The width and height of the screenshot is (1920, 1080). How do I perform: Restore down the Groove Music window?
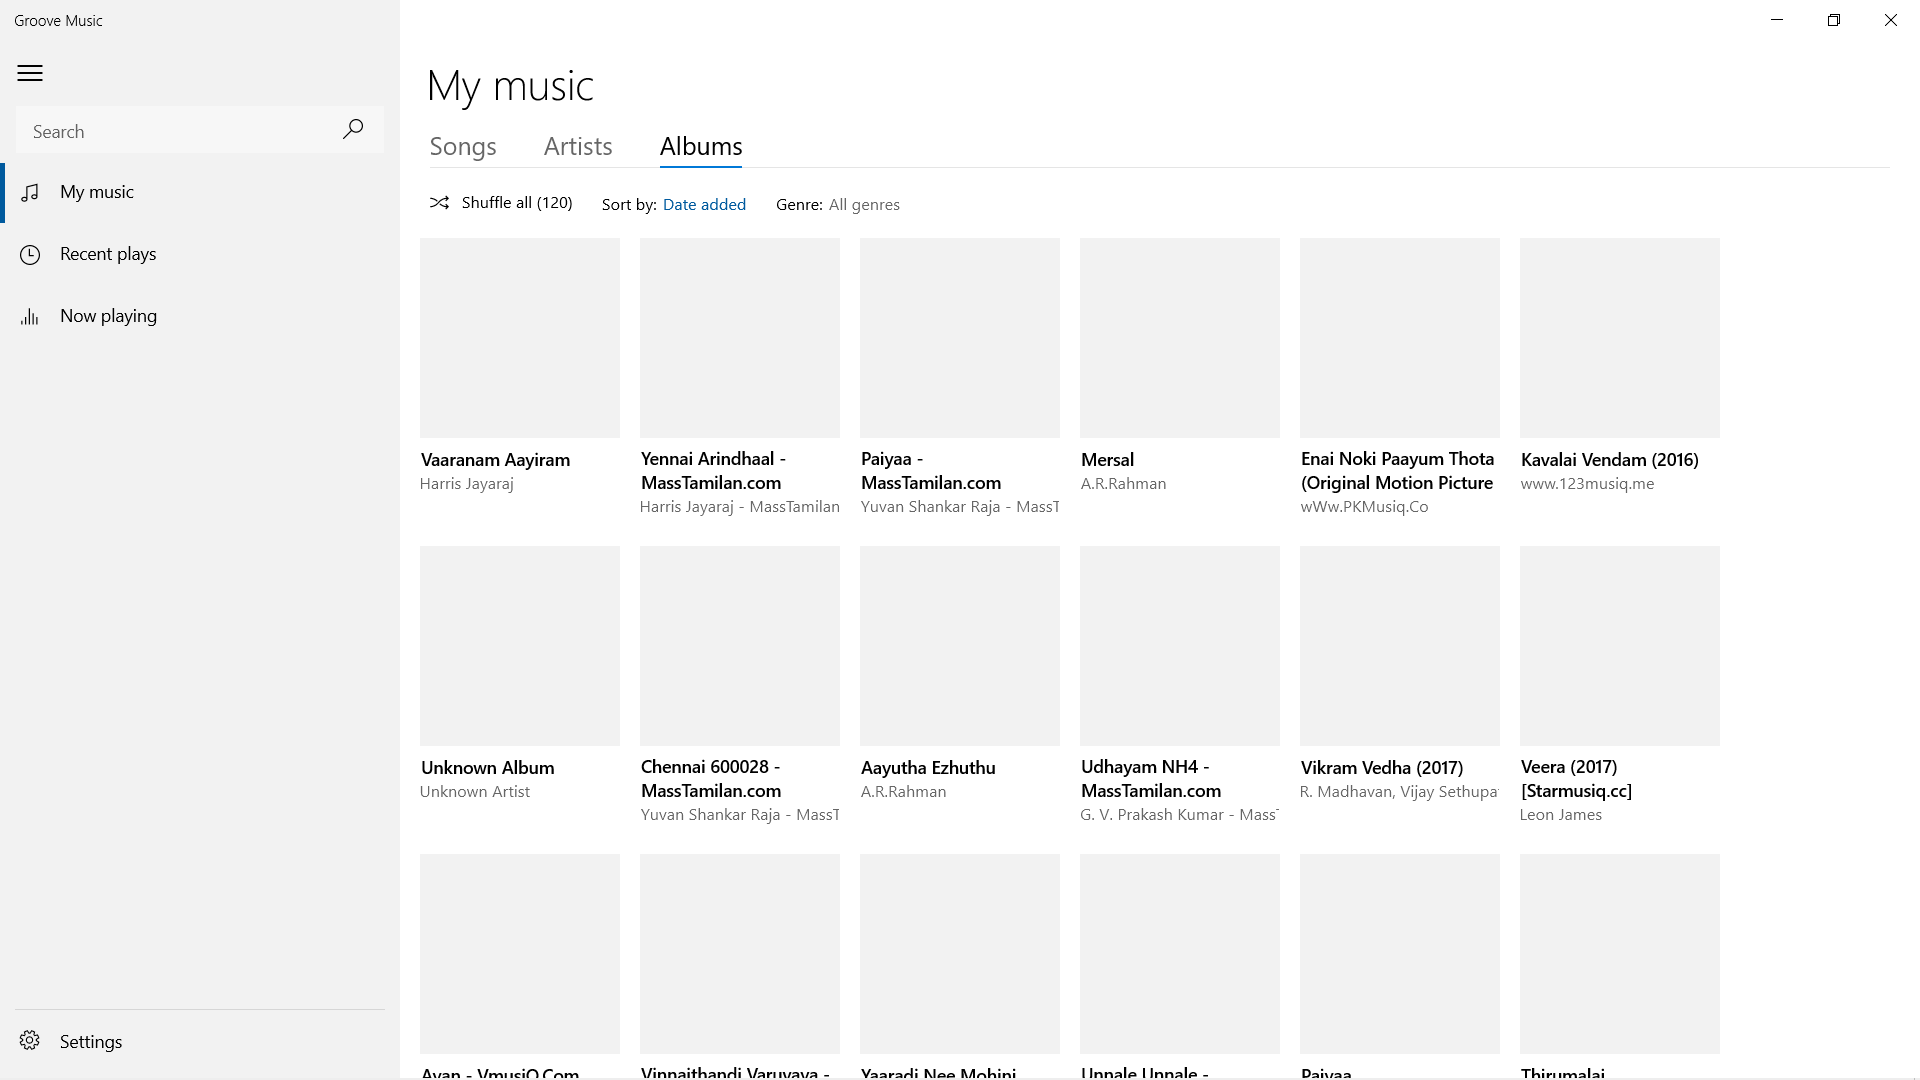(x=1834, y=20)
